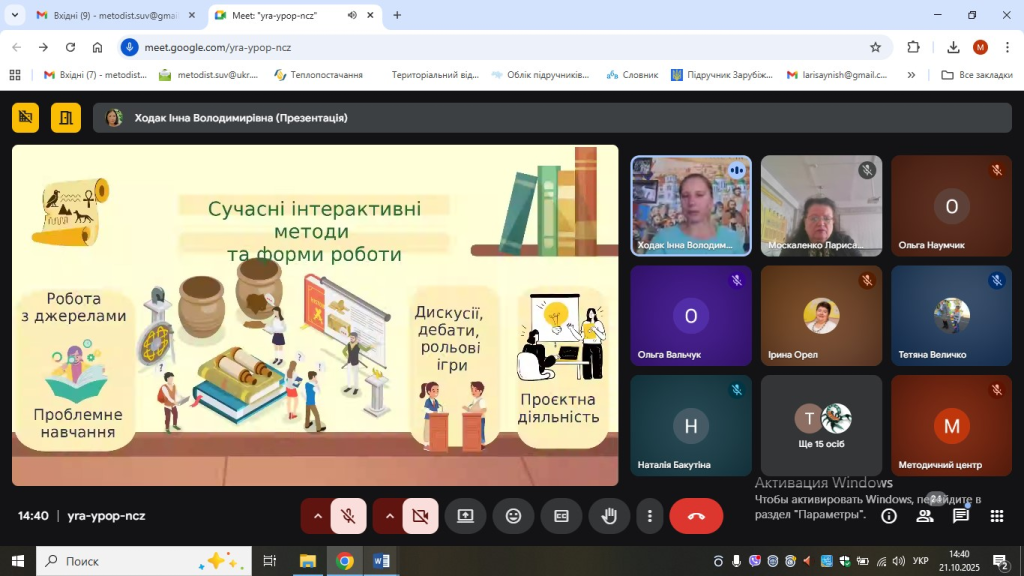
Task: Leave the call with red hang-up button
Action: pyautogui.click(x=696, y=516)
